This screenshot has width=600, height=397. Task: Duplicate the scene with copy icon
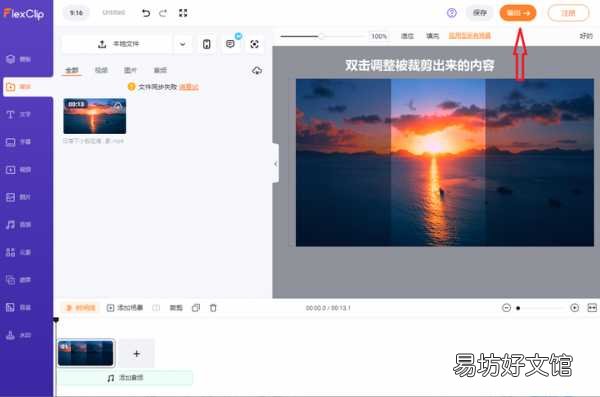[196, 308]
